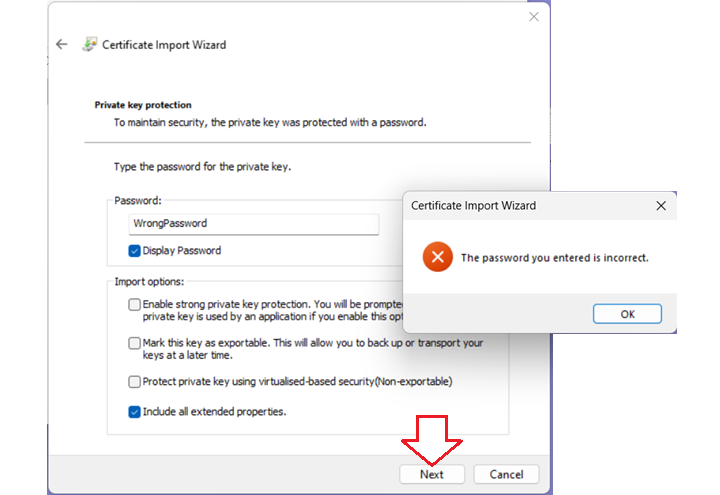Check Mark this key as exportable
Viewport: 720px width, 495px height.
point(135,343)
